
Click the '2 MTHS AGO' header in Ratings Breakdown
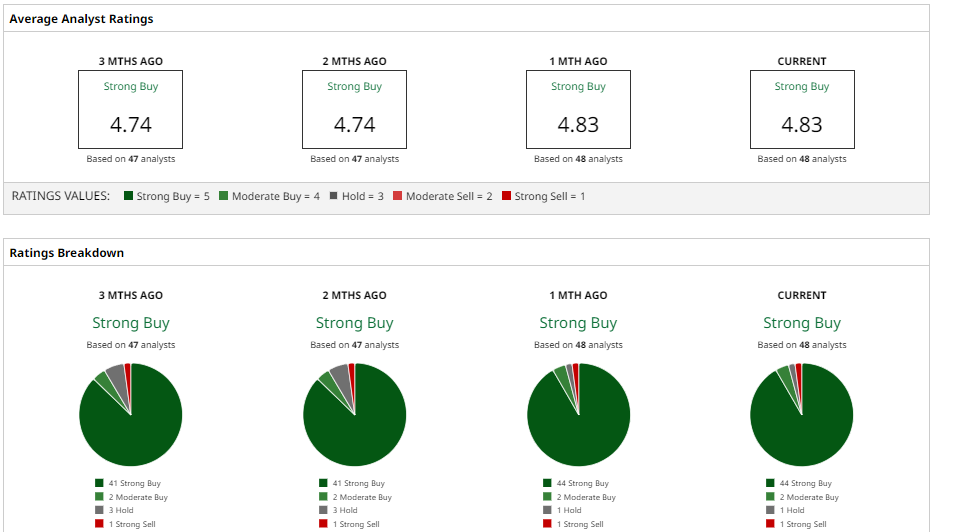pyautogui.click(x=354, y=295)
